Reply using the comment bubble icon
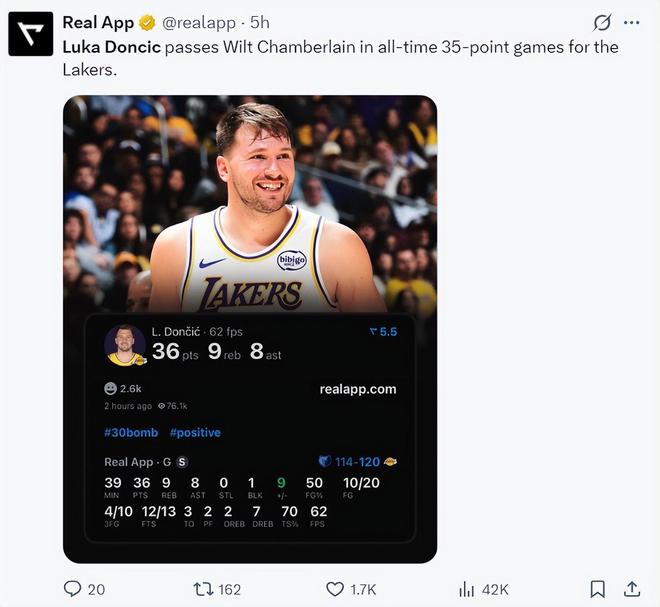The height and width of the screenshot is (607, 660). pyautogui.click(x=73, y=589)
